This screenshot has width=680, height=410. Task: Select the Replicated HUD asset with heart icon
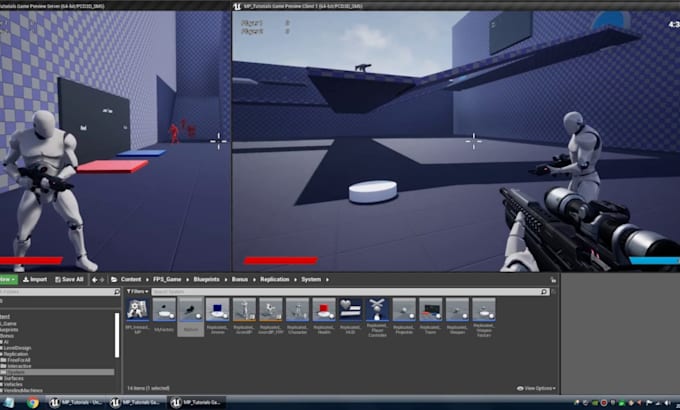point(350,316)
